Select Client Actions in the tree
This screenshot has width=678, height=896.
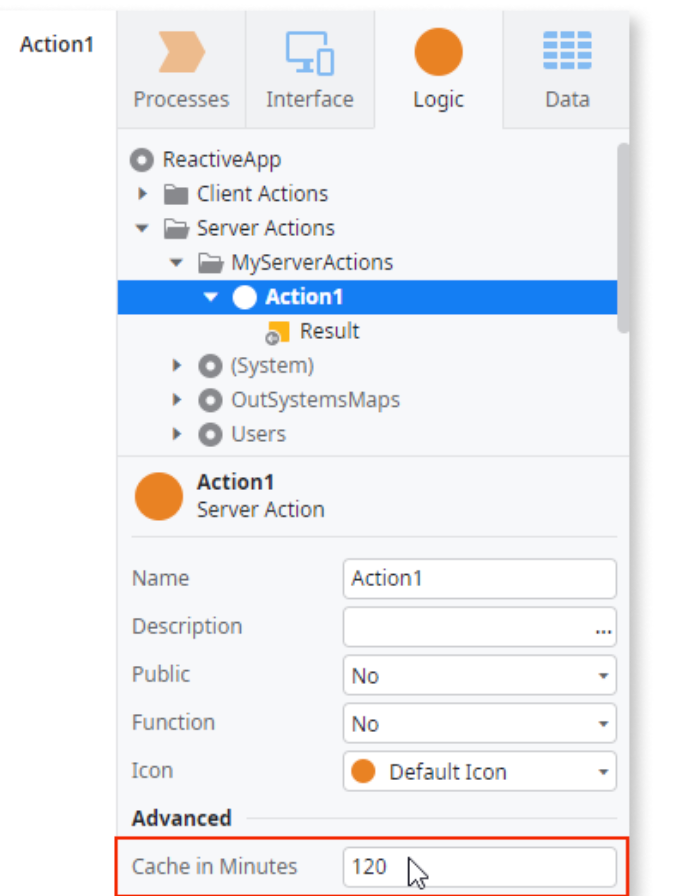coord(262,194)
